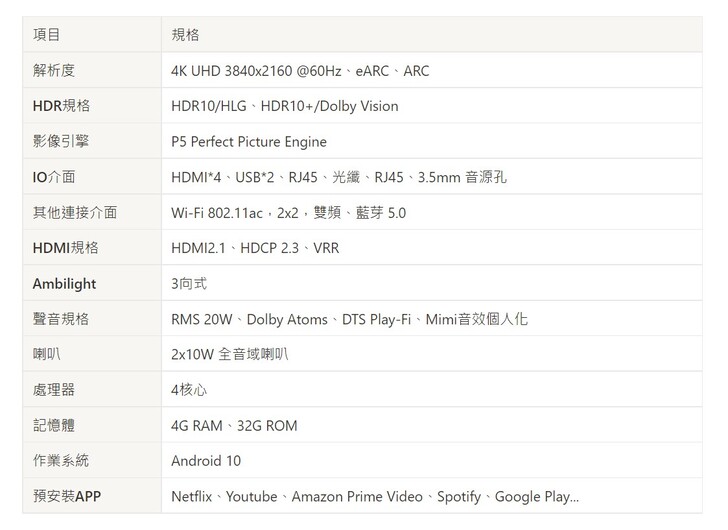Click the 4G RAM, 32G ROM text

234,426
